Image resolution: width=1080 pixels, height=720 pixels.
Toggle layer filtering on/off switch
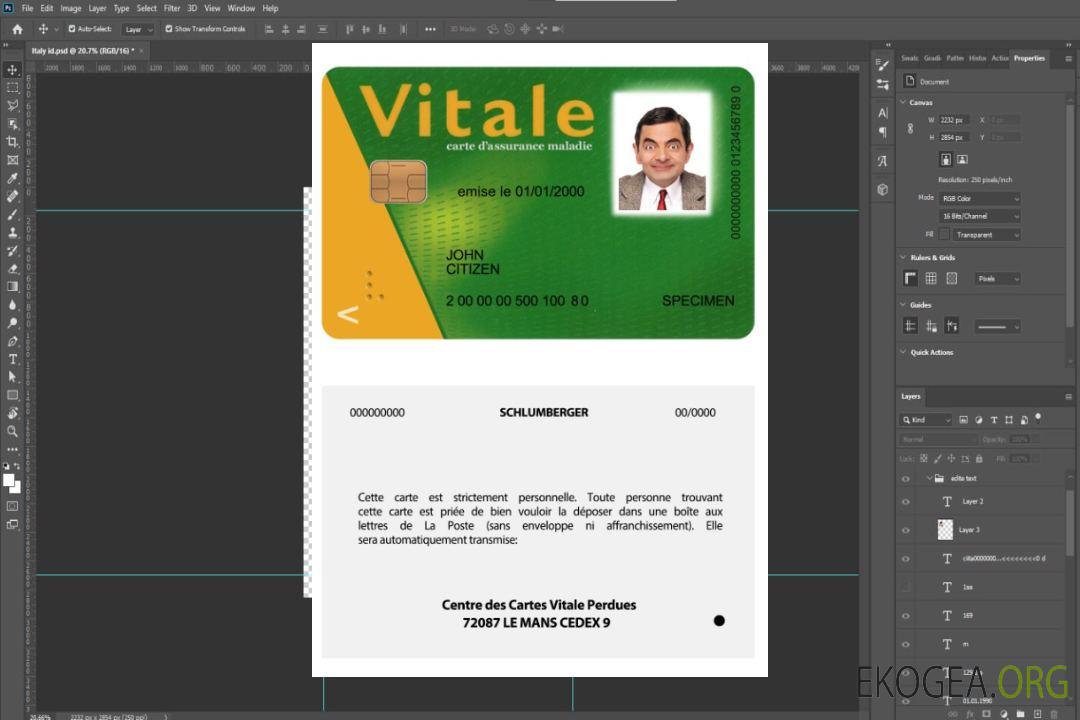(x=1038, y=418)
